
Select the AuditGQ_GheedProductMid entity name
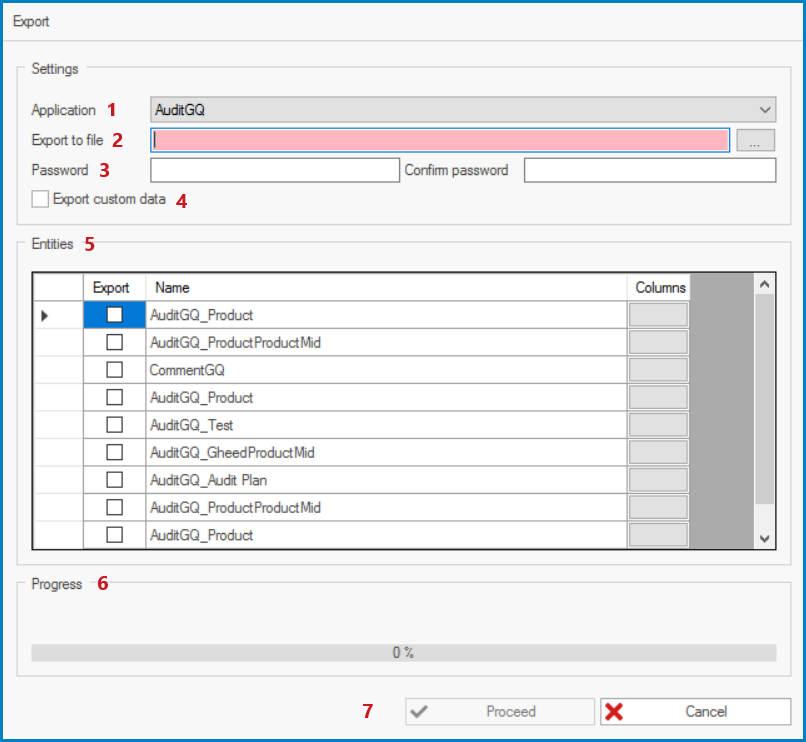pos(232,453)
